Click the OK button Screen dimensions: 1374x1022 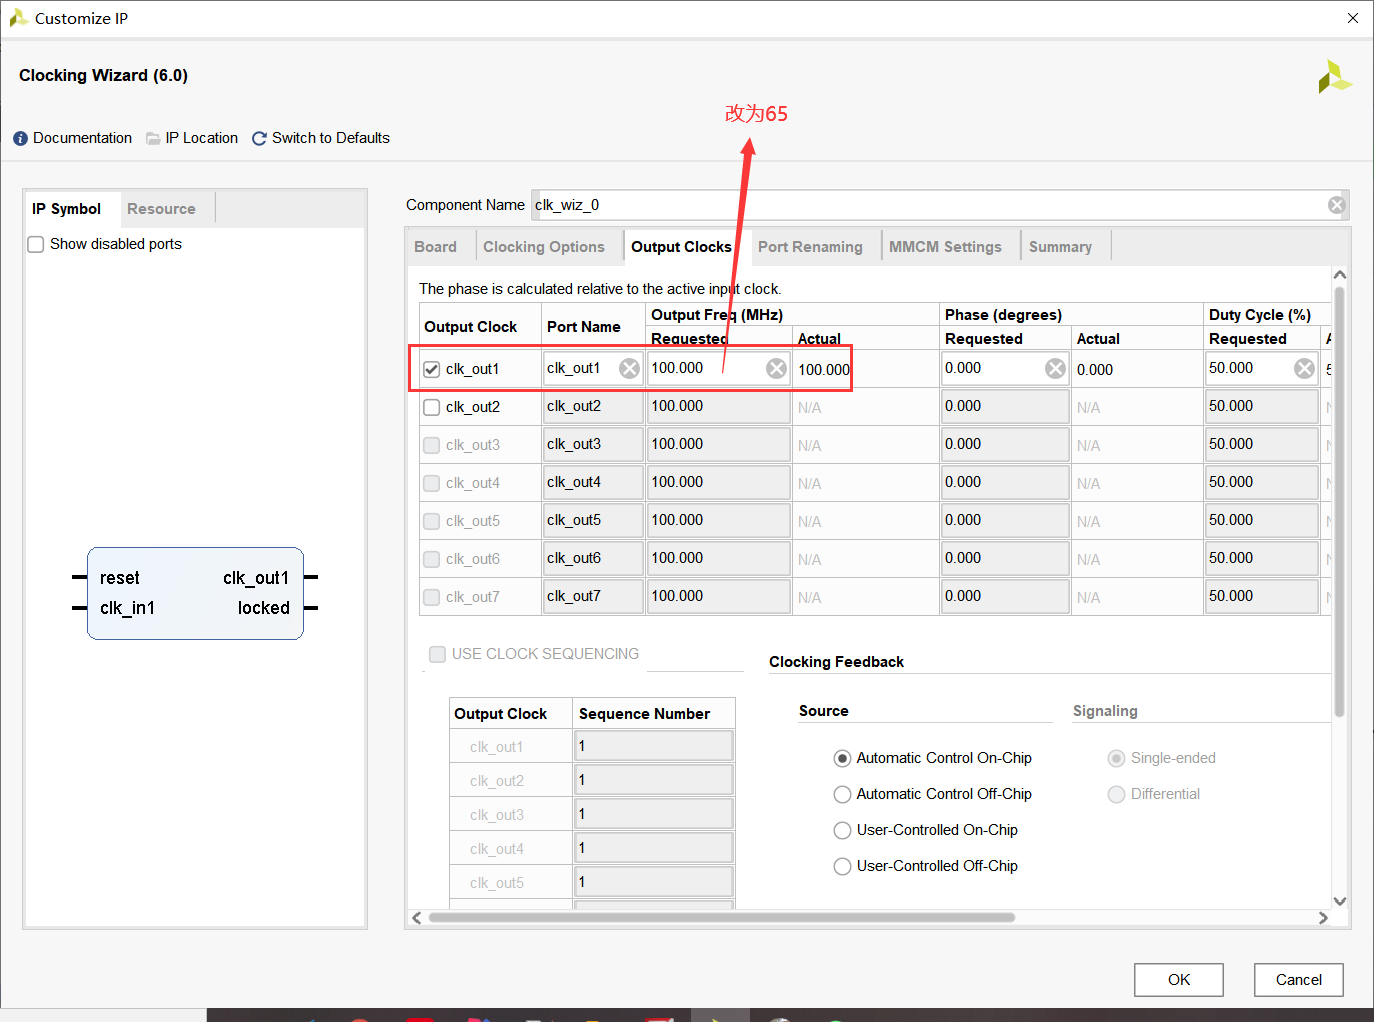[1179, 980]
